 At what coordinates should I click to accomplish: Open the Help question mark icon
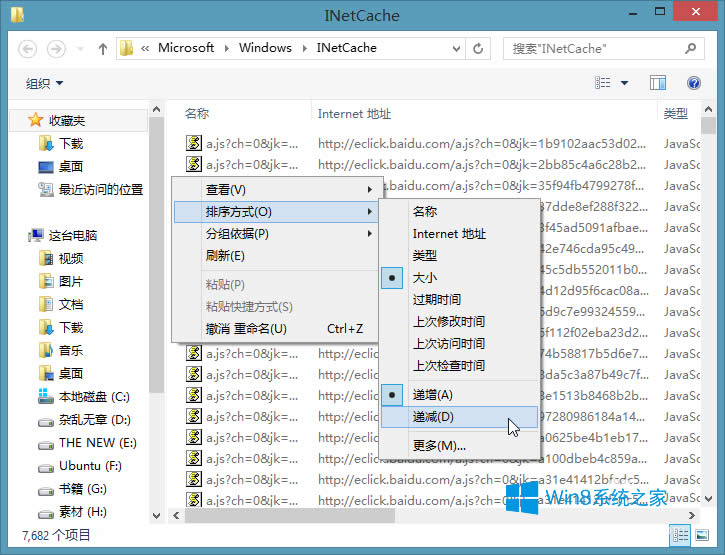[x=694, y=83]
